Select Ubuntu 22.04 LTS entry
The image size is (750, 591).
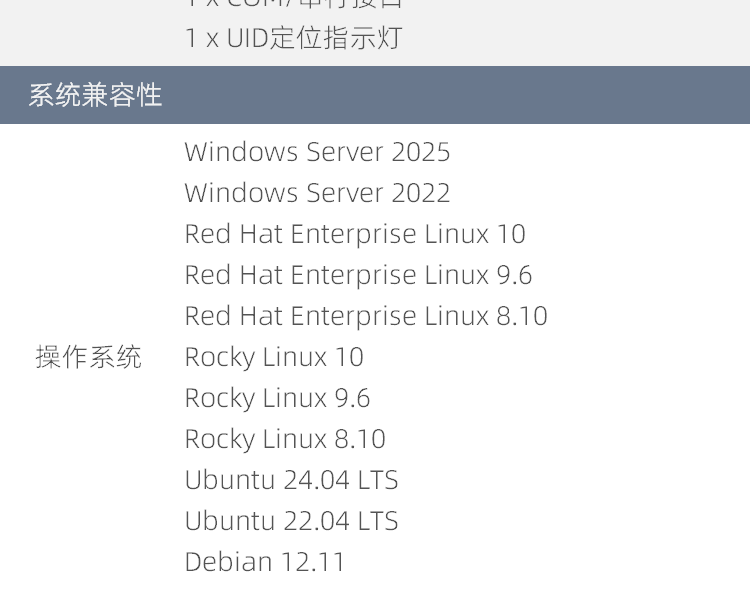pyautogui.click(x=291, y=521)
